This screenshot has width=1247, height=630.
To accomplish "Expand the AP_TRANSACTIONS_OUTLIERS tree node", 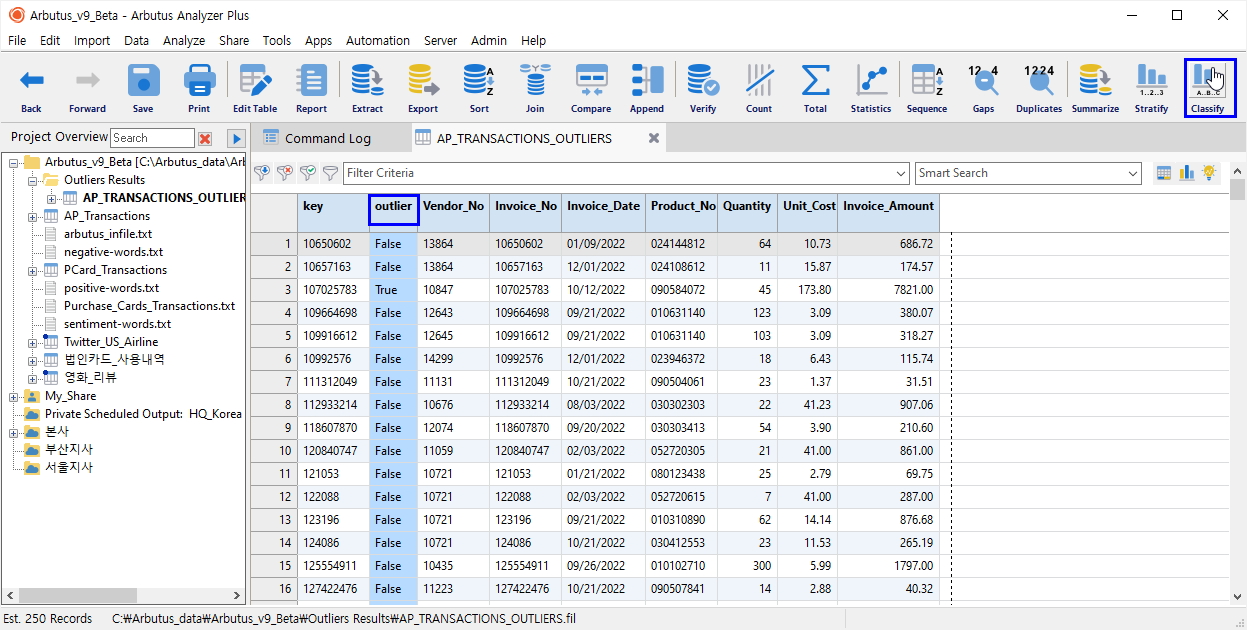I will click(52, 198).
